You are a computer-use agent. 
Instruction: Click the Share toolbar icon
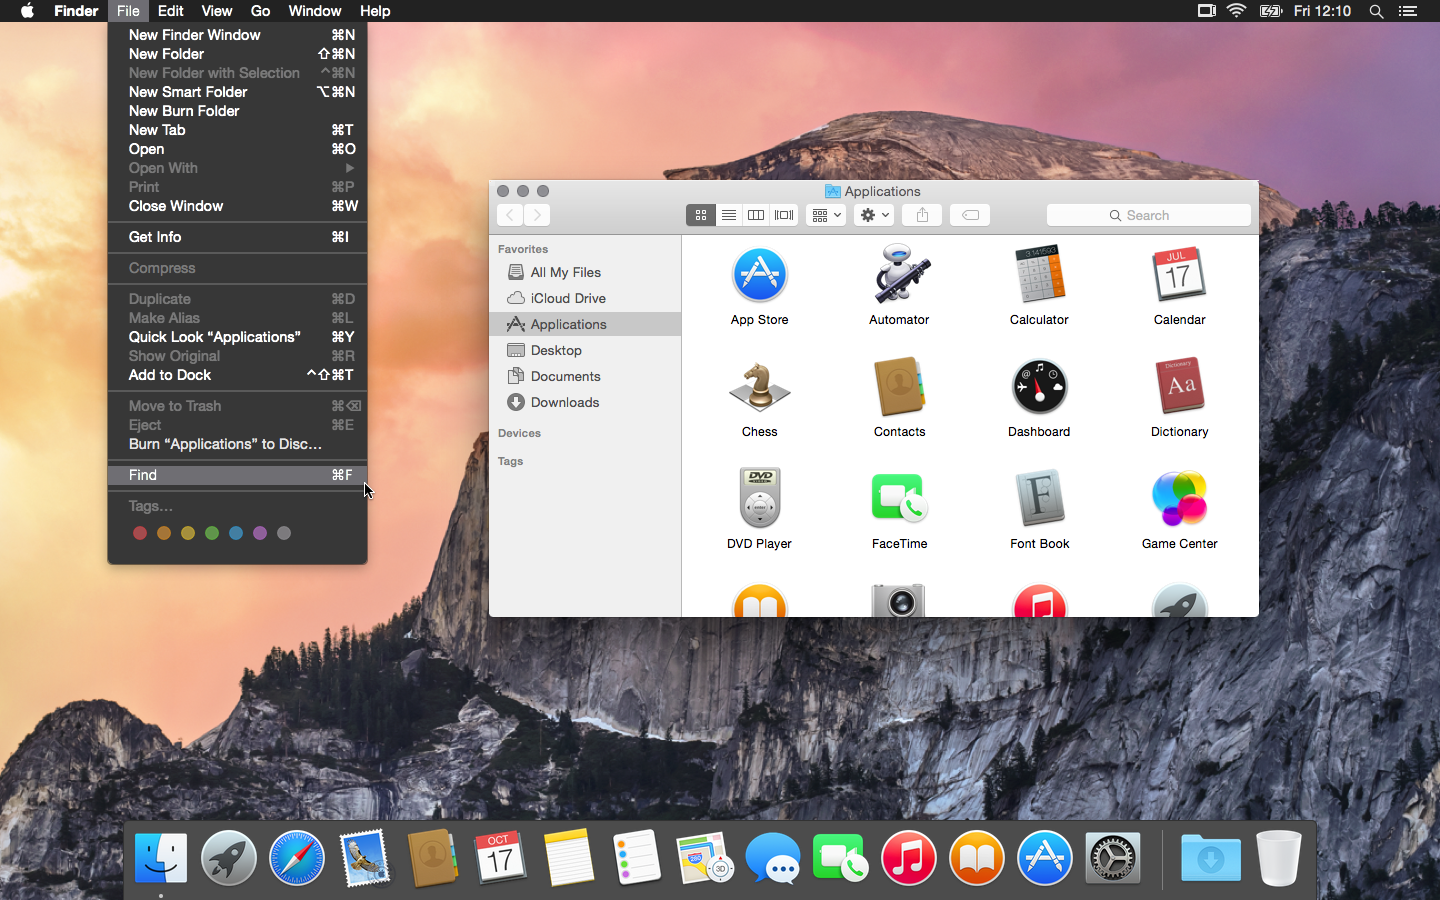tap(922, 215)
